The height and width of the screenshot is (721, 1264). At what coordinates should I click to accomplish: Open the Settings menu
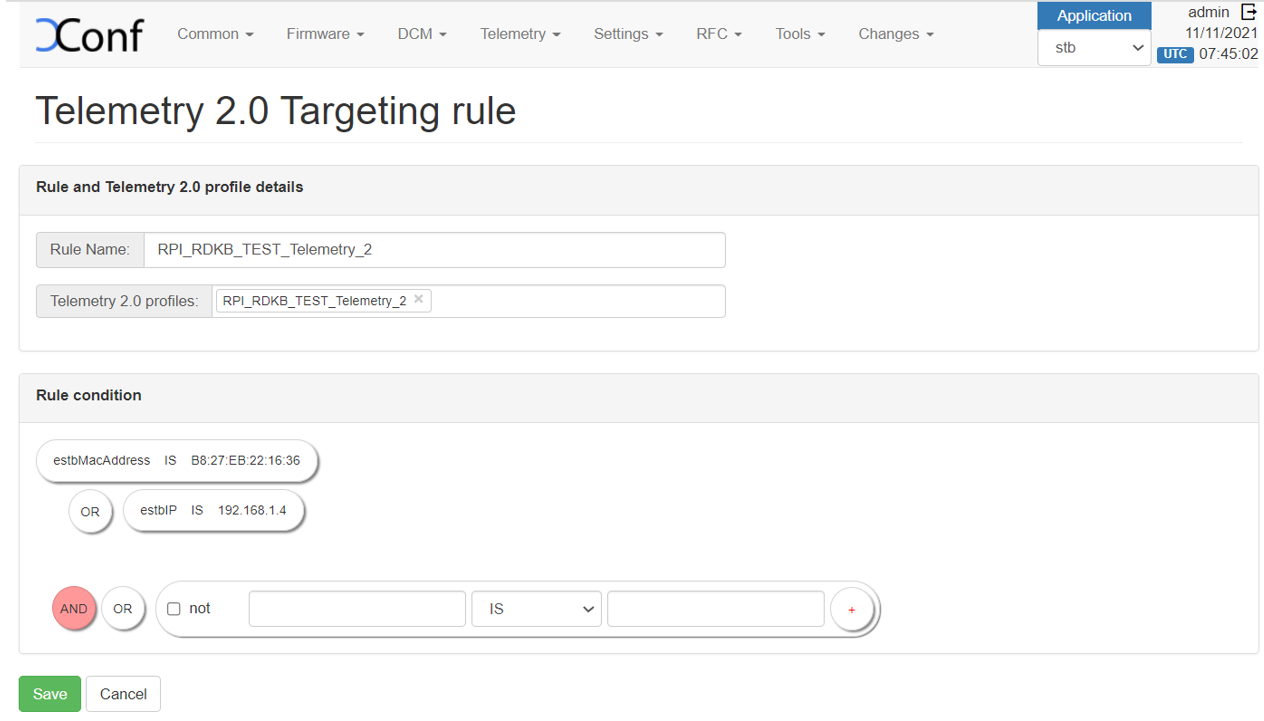628,34
